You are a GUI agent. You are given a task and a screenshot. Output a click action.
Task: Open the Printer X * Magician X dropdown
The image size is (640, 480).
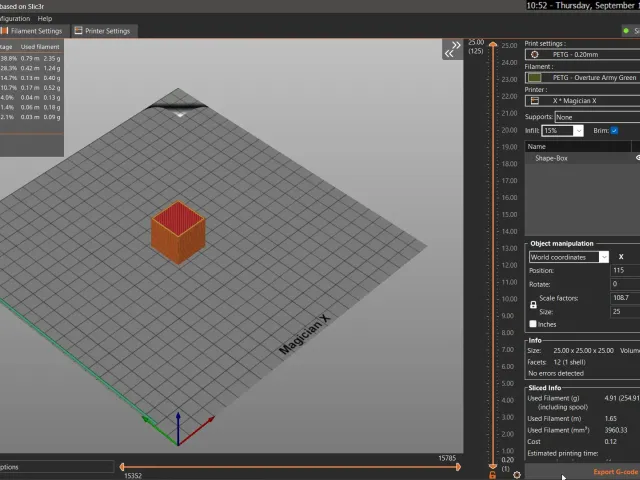(582, 101)
